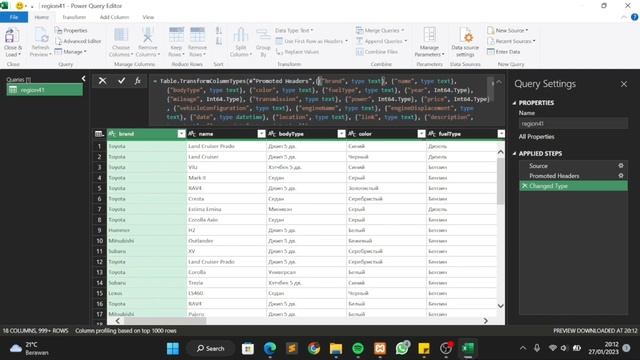Click the fx function icon
This screenshot has height=360, width=640.
(x=138, y=81)
